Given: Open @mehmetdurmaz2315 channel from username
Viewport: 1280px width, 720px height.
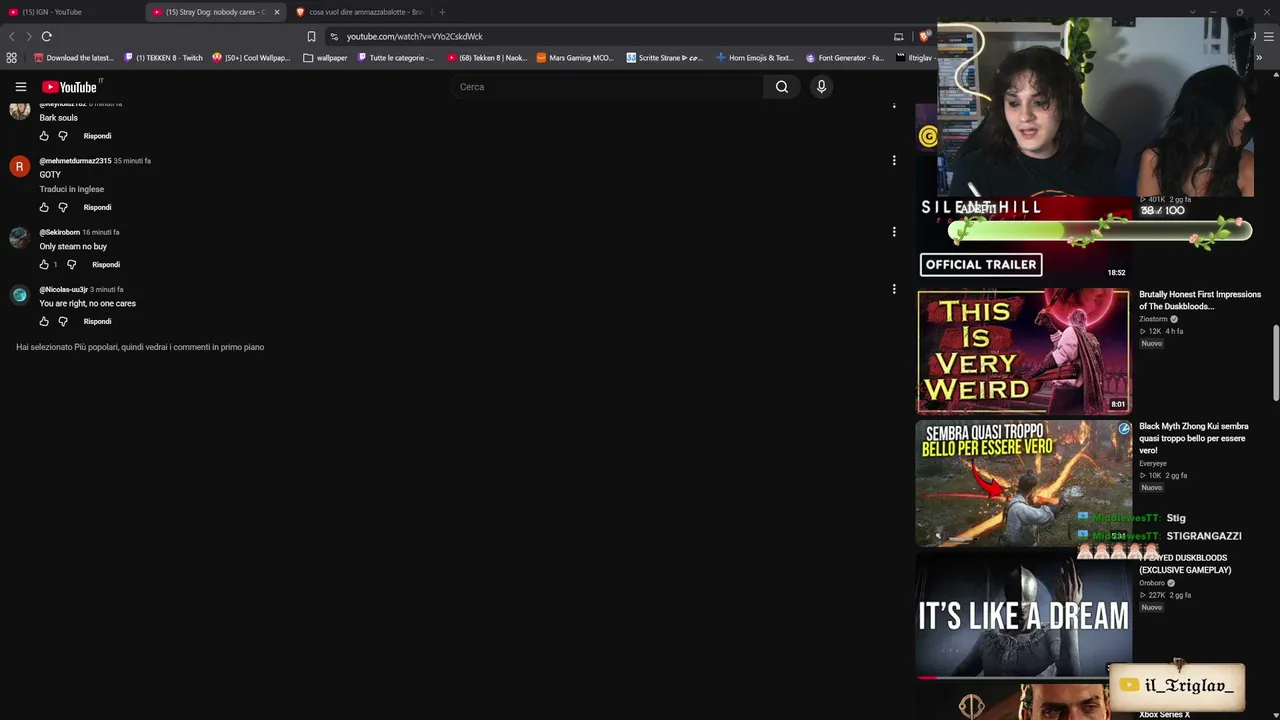Looking at the screenshot, I should point(75,161).
